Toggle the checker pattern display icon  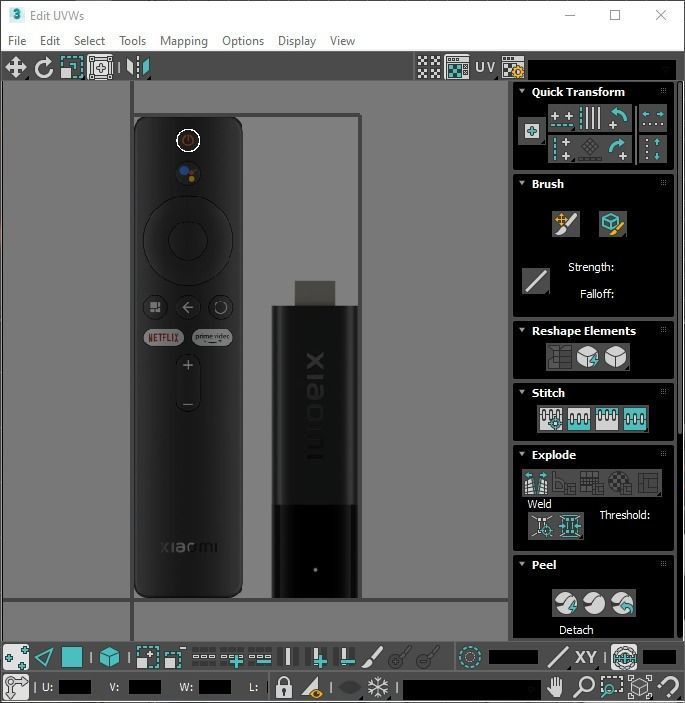(429, 67)
